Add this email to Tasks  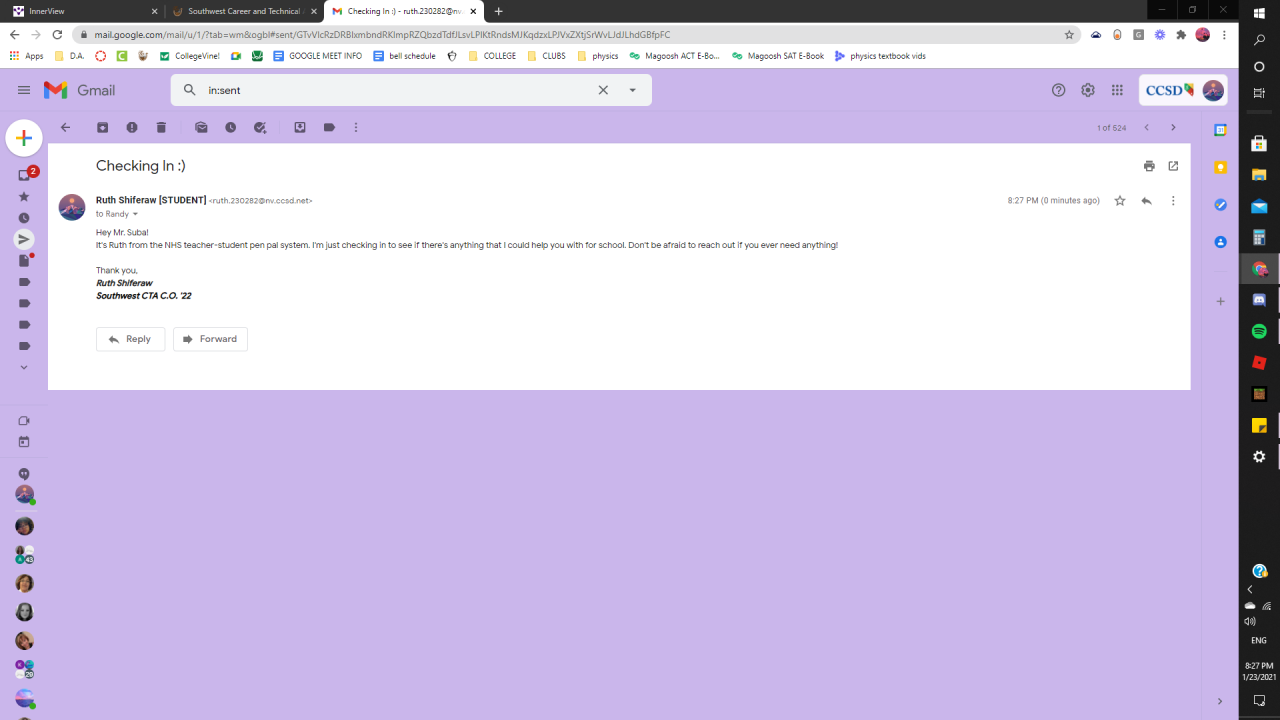[260, 128]
